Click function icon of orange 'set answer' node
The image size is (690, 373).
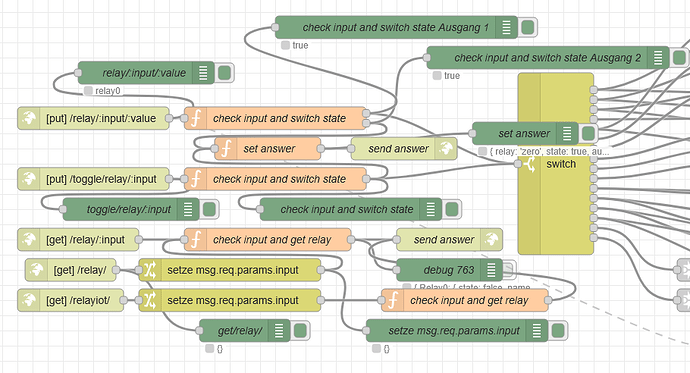226,149
